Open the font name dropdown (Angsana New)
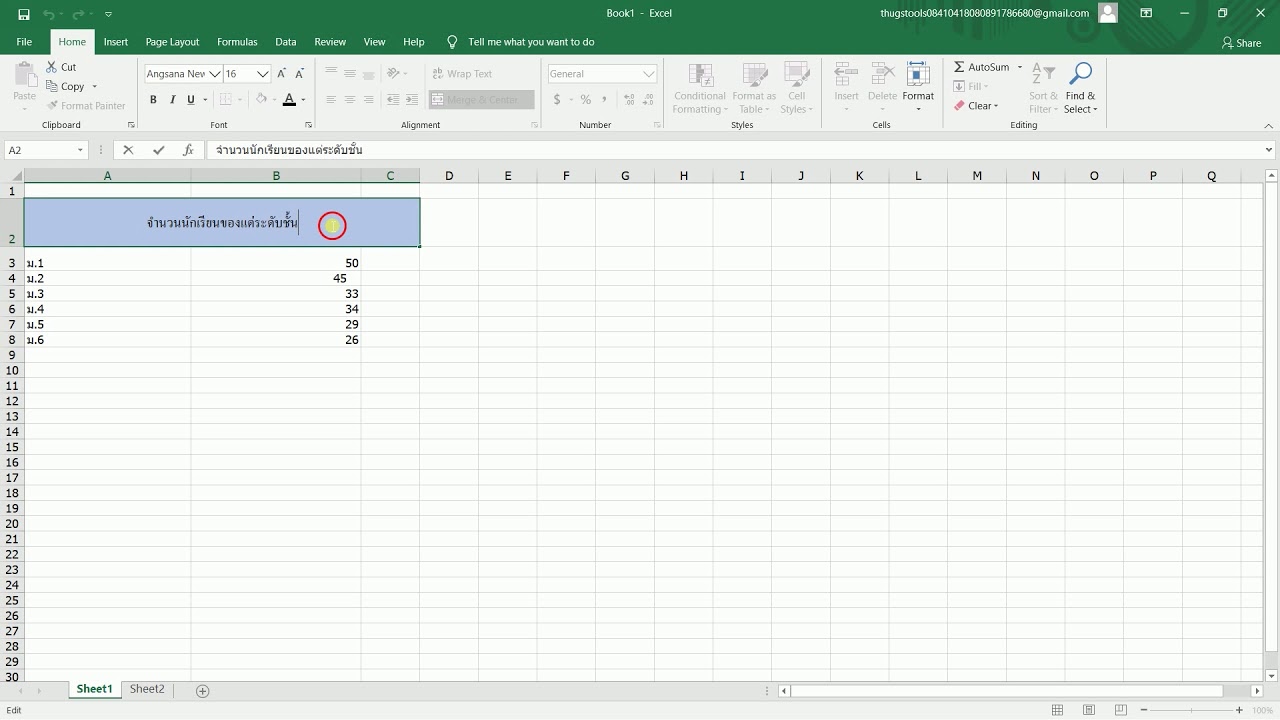1280x720 pixels. tap(214, 74)
